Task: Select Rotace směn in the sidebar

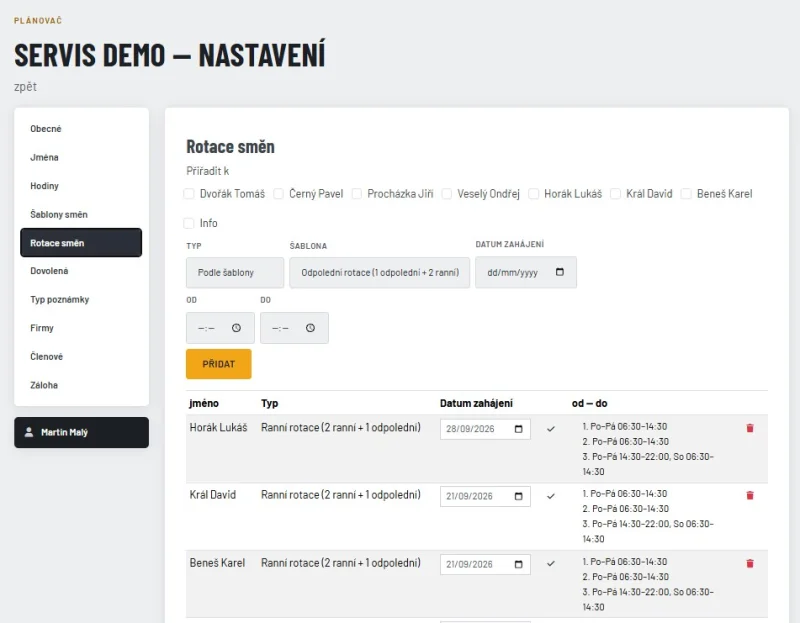Action: tap(81, 242)
